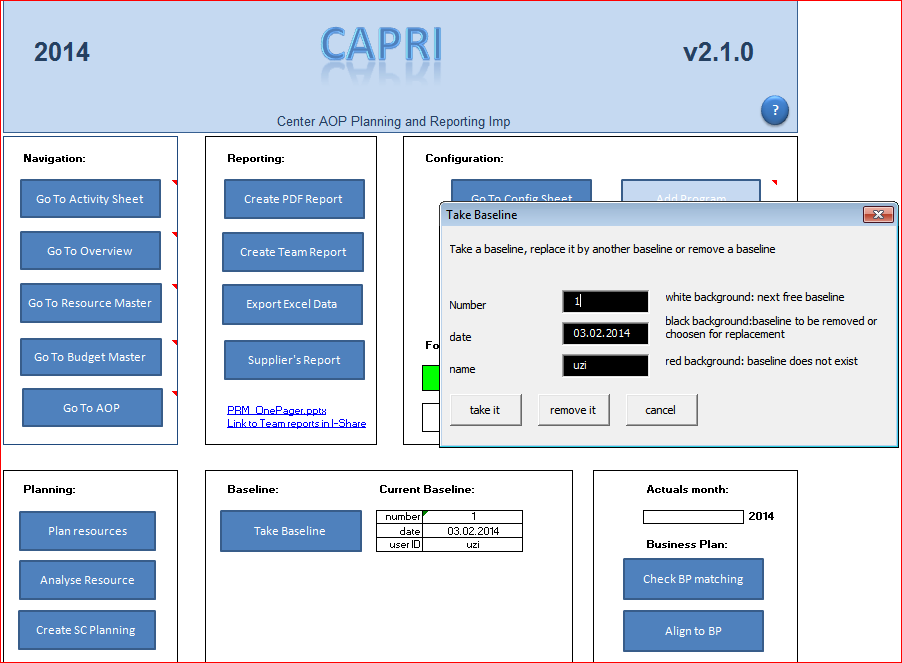Select the user ID cell showing uzi
Image resolution: width=902 pixels, height=663 pixels.
tap(473, 545)
